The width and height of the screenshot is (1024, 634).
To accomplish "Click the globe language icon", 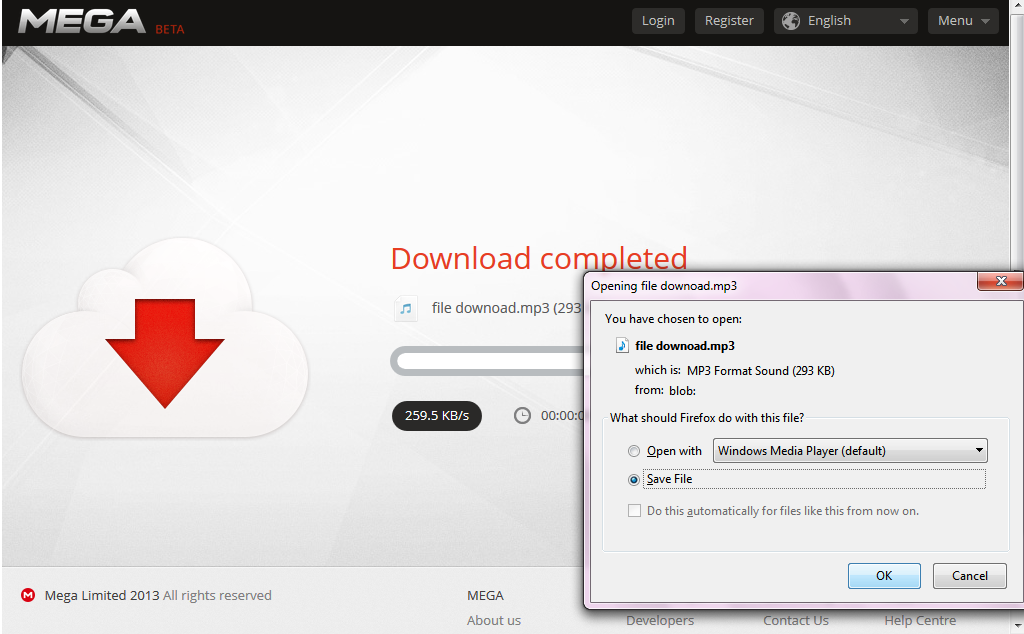I will coord(791,21).
